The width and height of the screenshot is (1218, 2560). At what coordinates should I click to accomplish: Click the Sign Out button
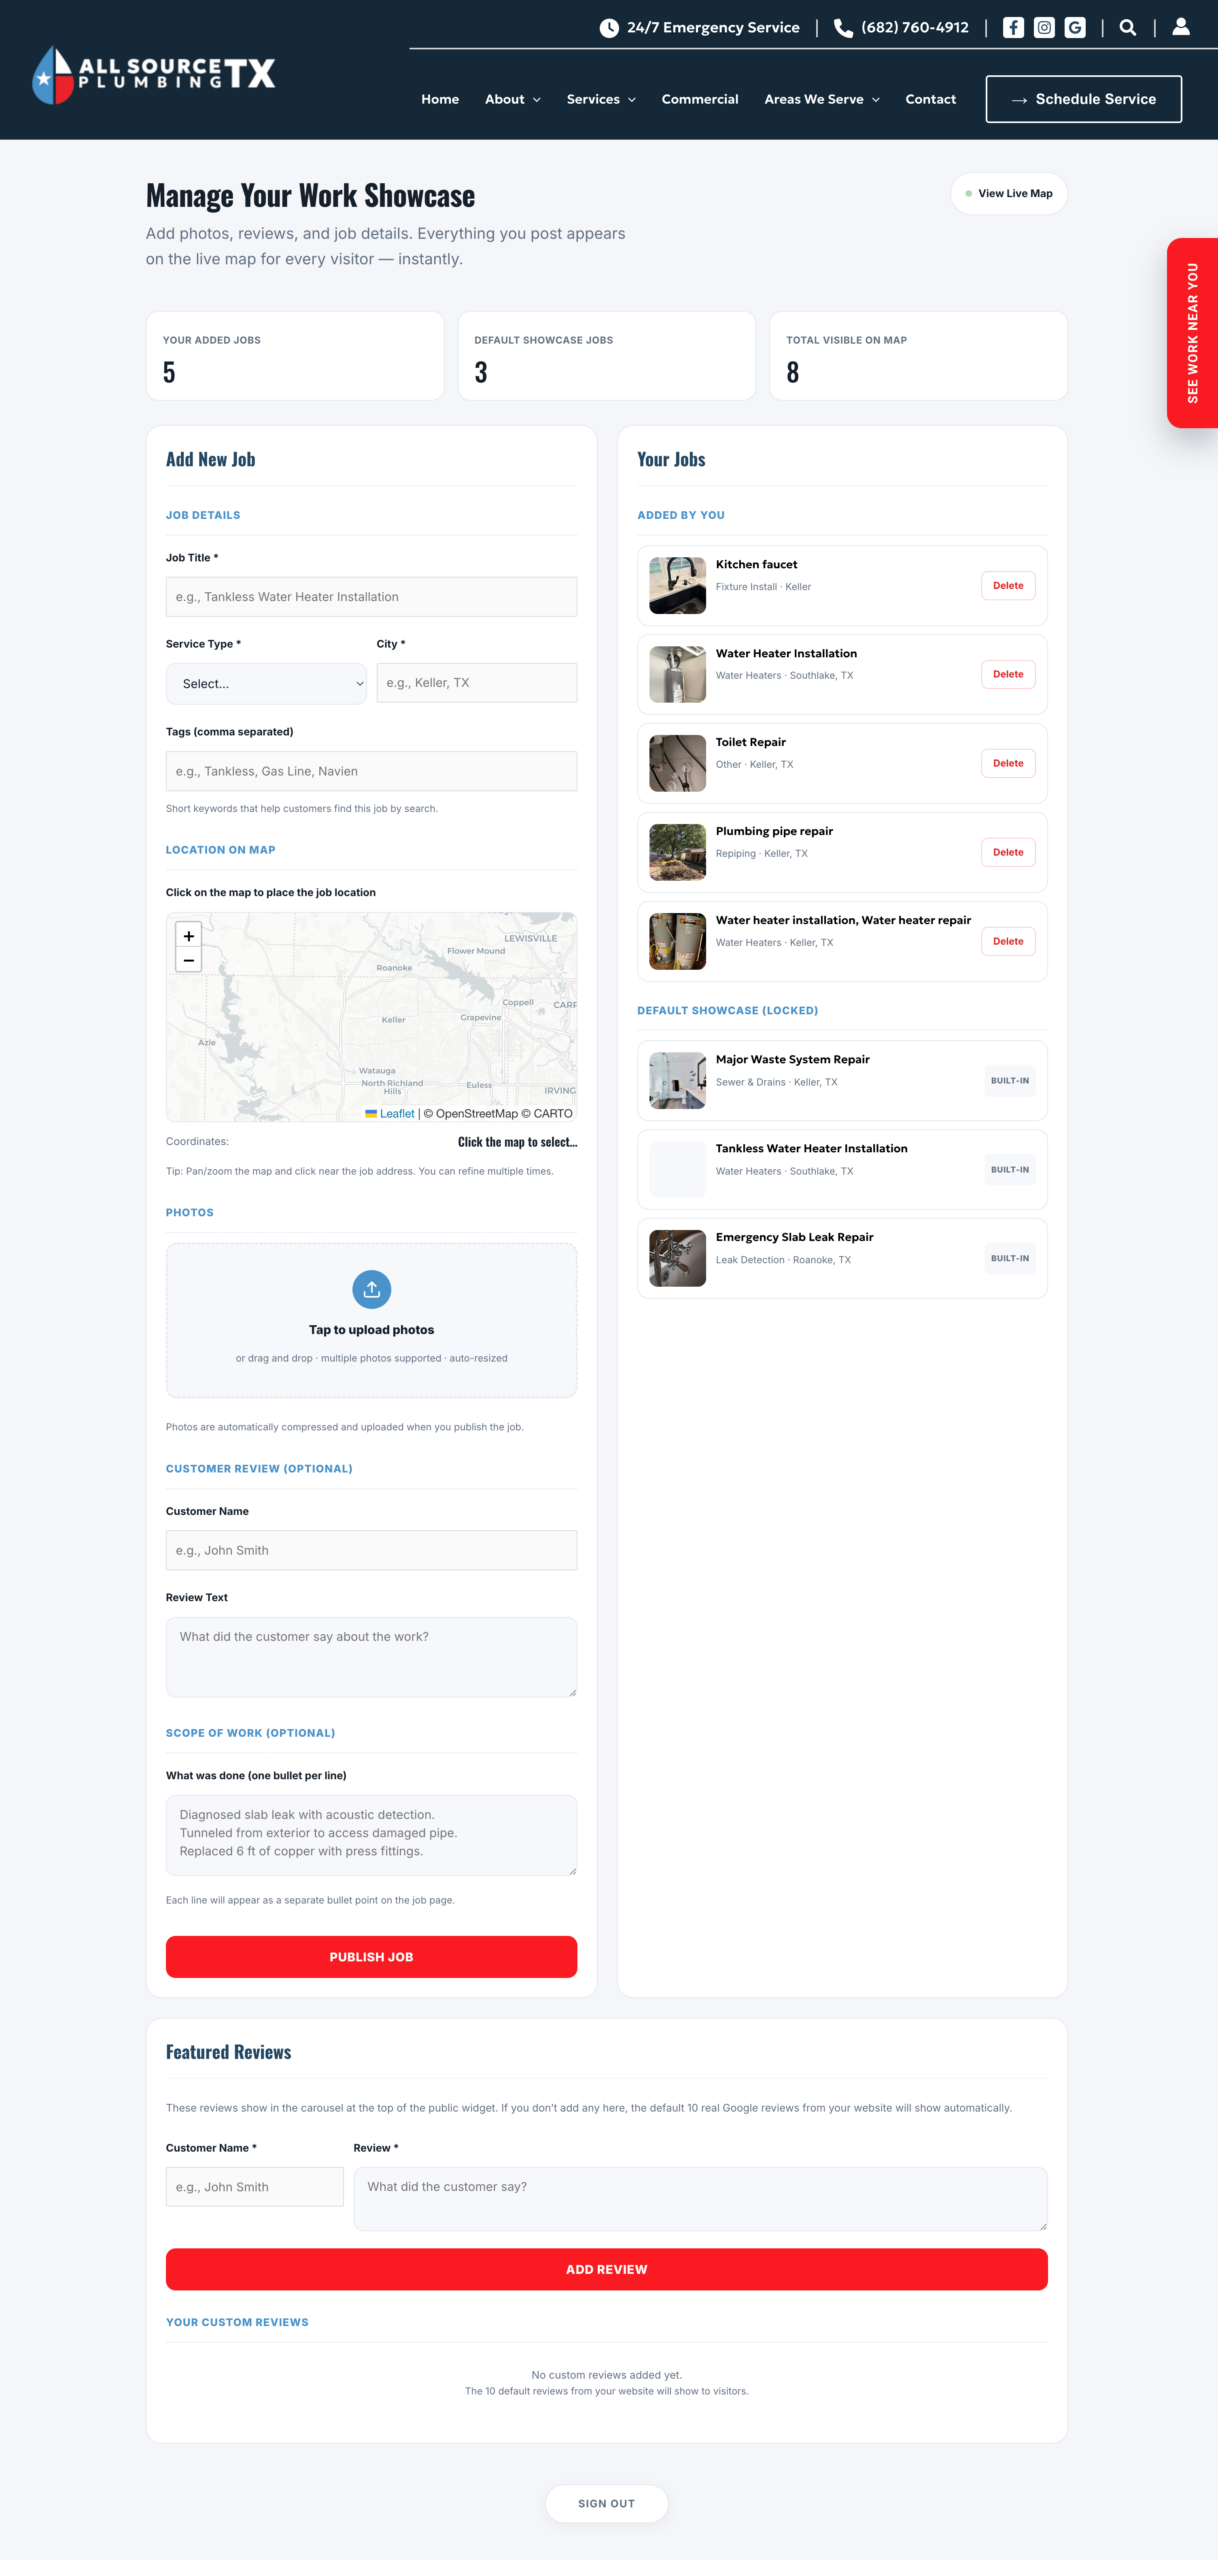tap(606, 2504)
